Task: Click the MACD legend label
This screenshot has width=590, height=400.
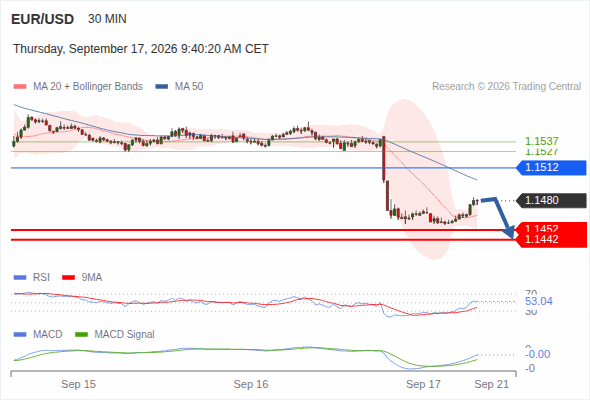Action: pos(48,335)
